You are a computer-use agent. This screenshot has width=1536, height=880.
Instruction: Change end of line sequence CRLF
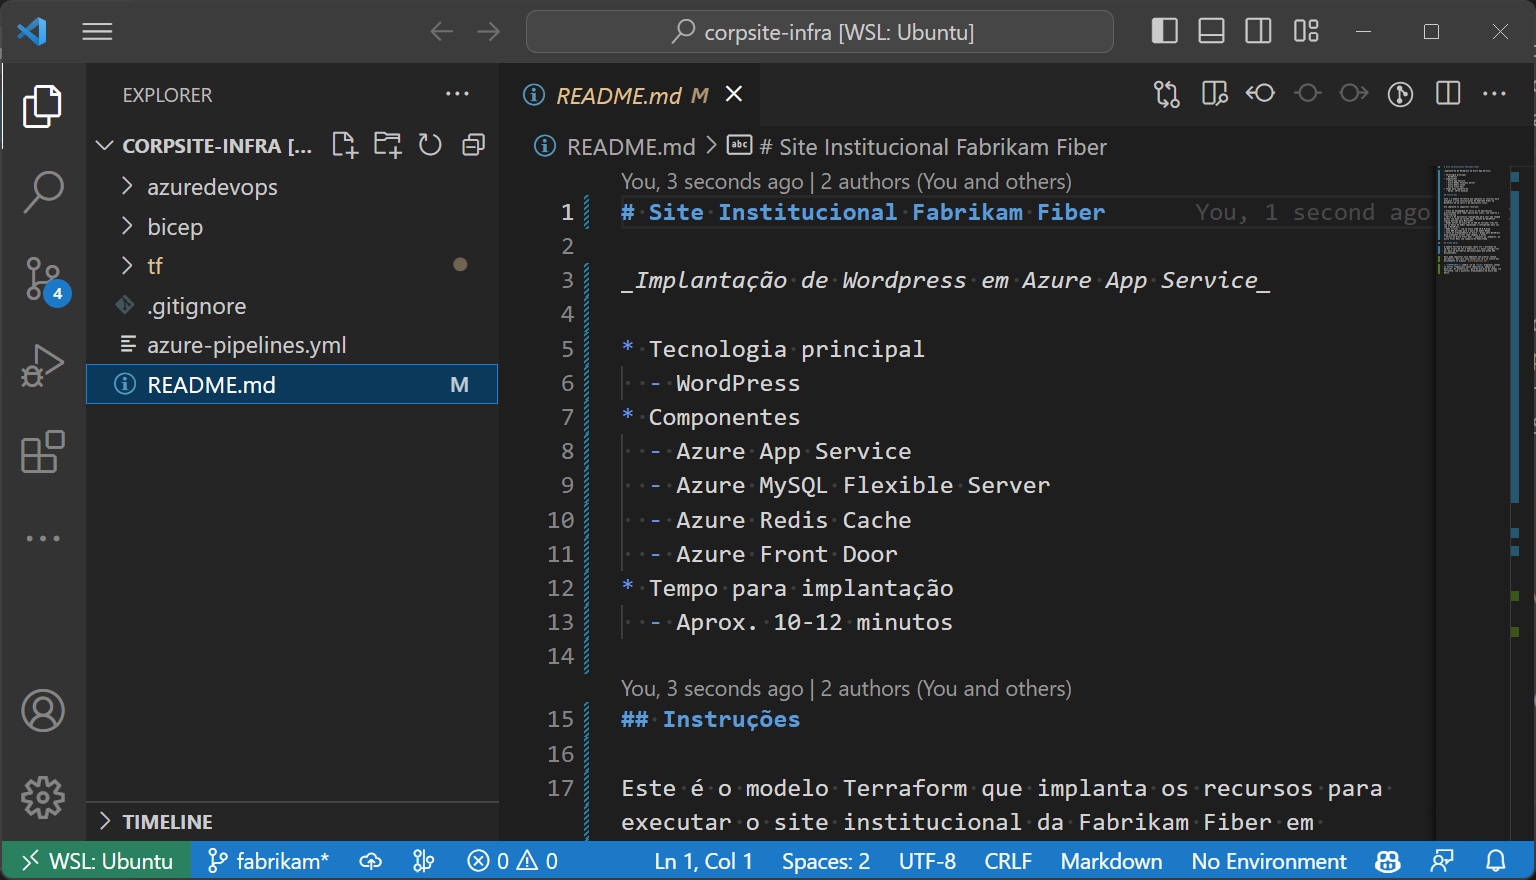(x=1008, y=861)
